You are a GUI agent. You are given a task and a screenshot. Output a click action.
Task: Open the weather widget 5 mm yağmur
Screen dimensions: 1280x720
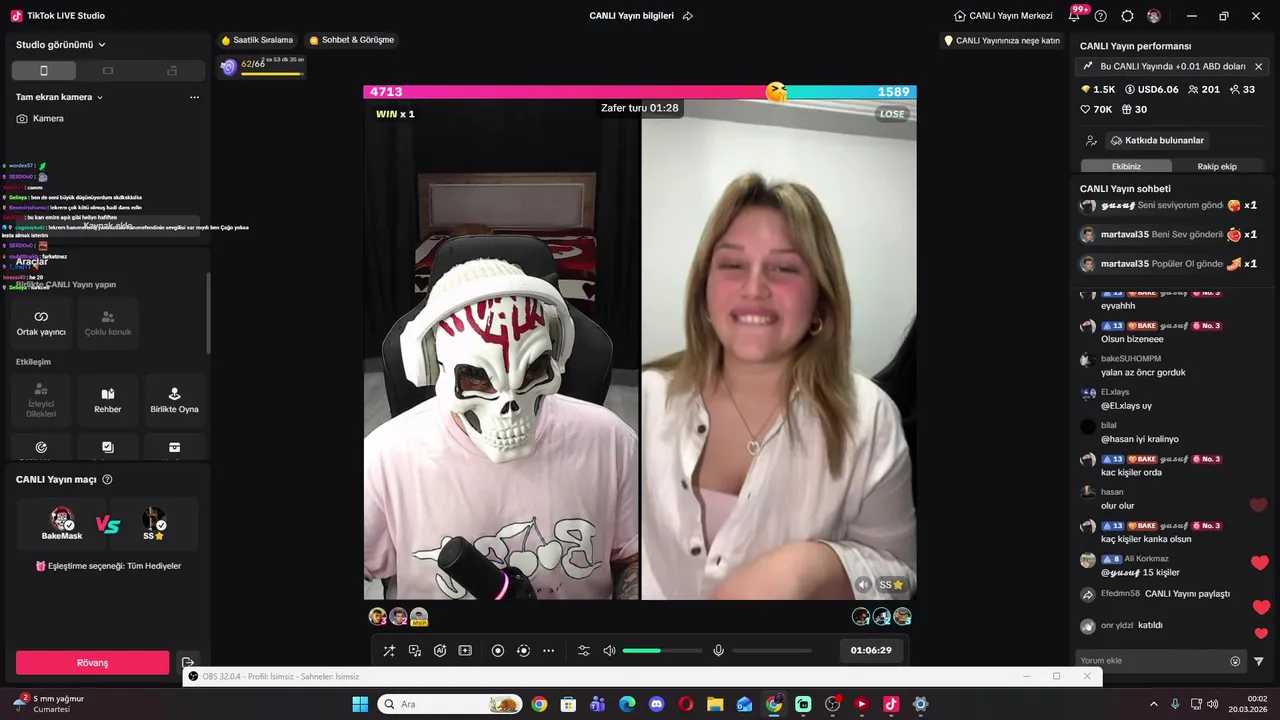tap(48, 704)
